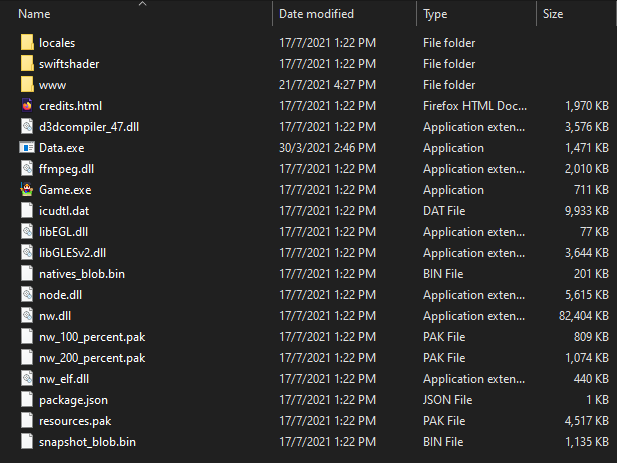
Task: Click the Game.exe application icon
Action: [x=27, y=190]
